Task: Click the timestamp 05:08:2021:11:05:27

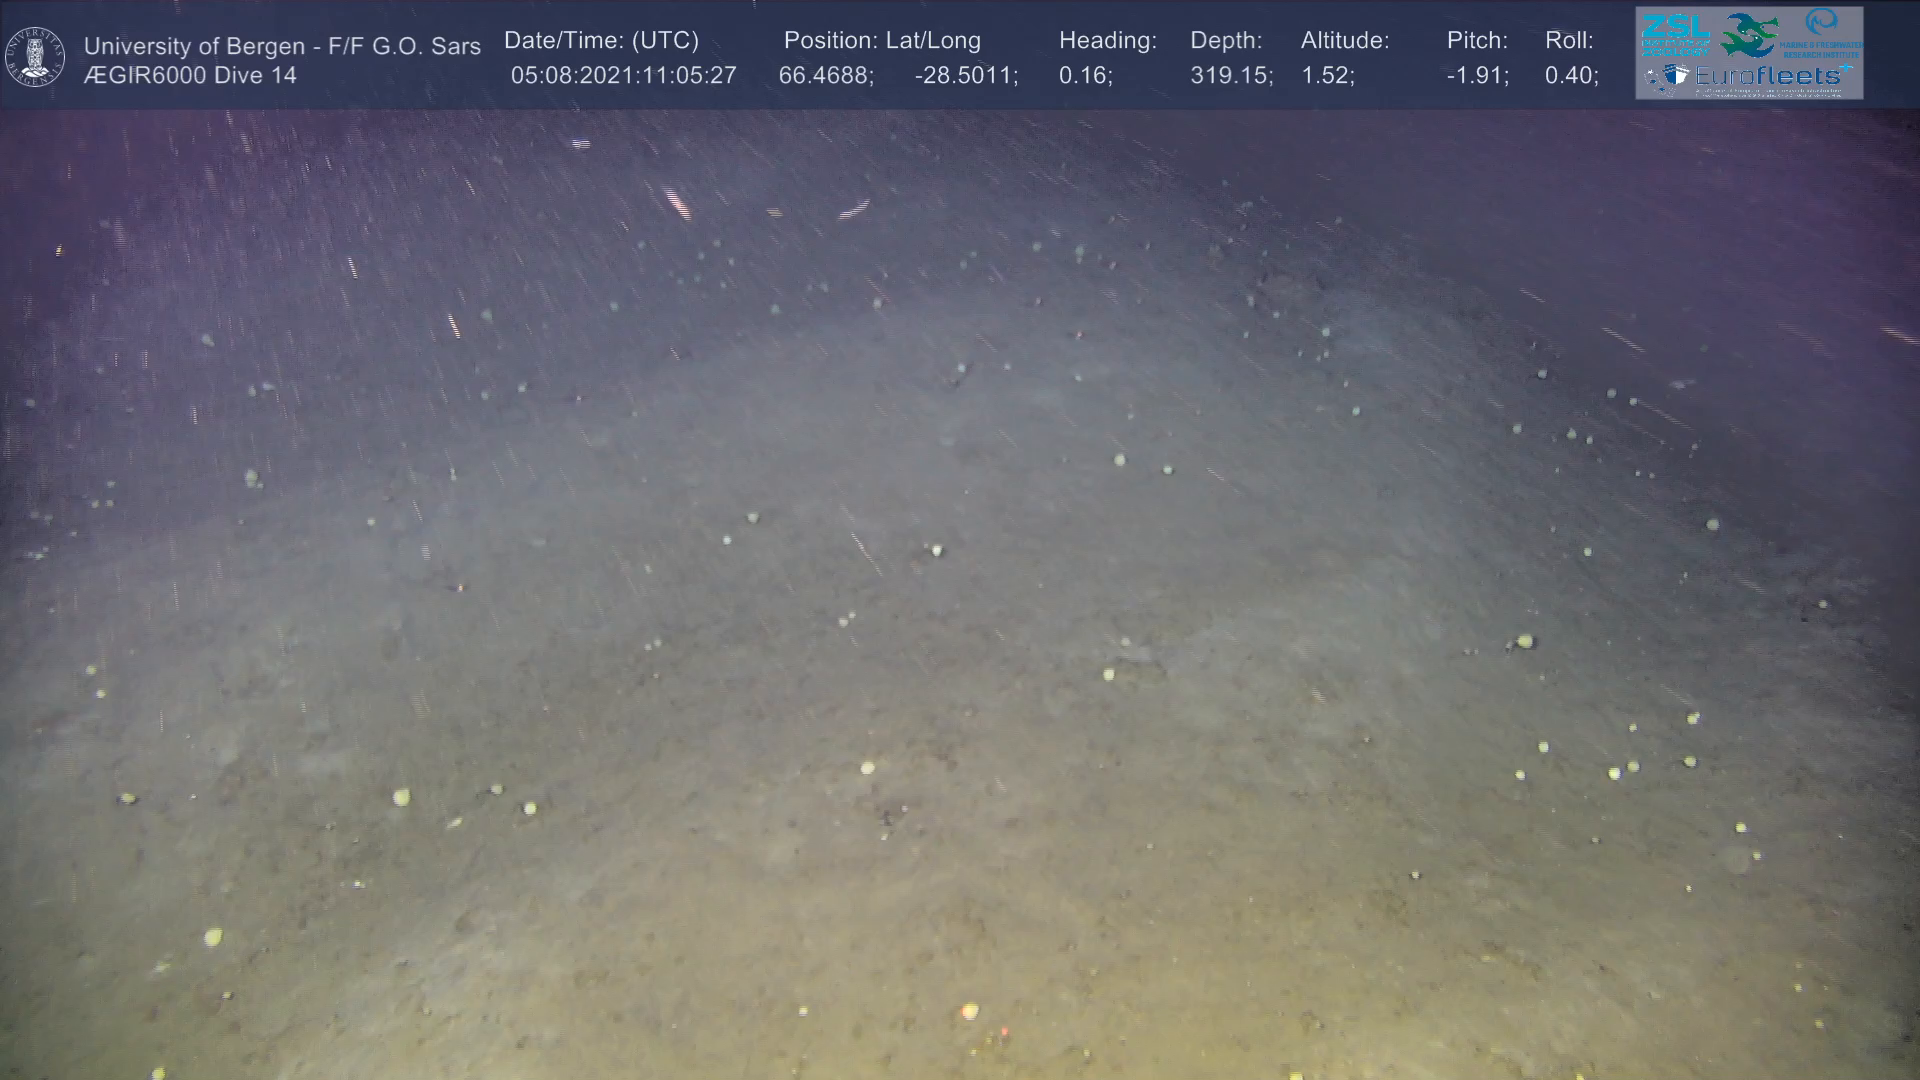Action: click(623, 76)
